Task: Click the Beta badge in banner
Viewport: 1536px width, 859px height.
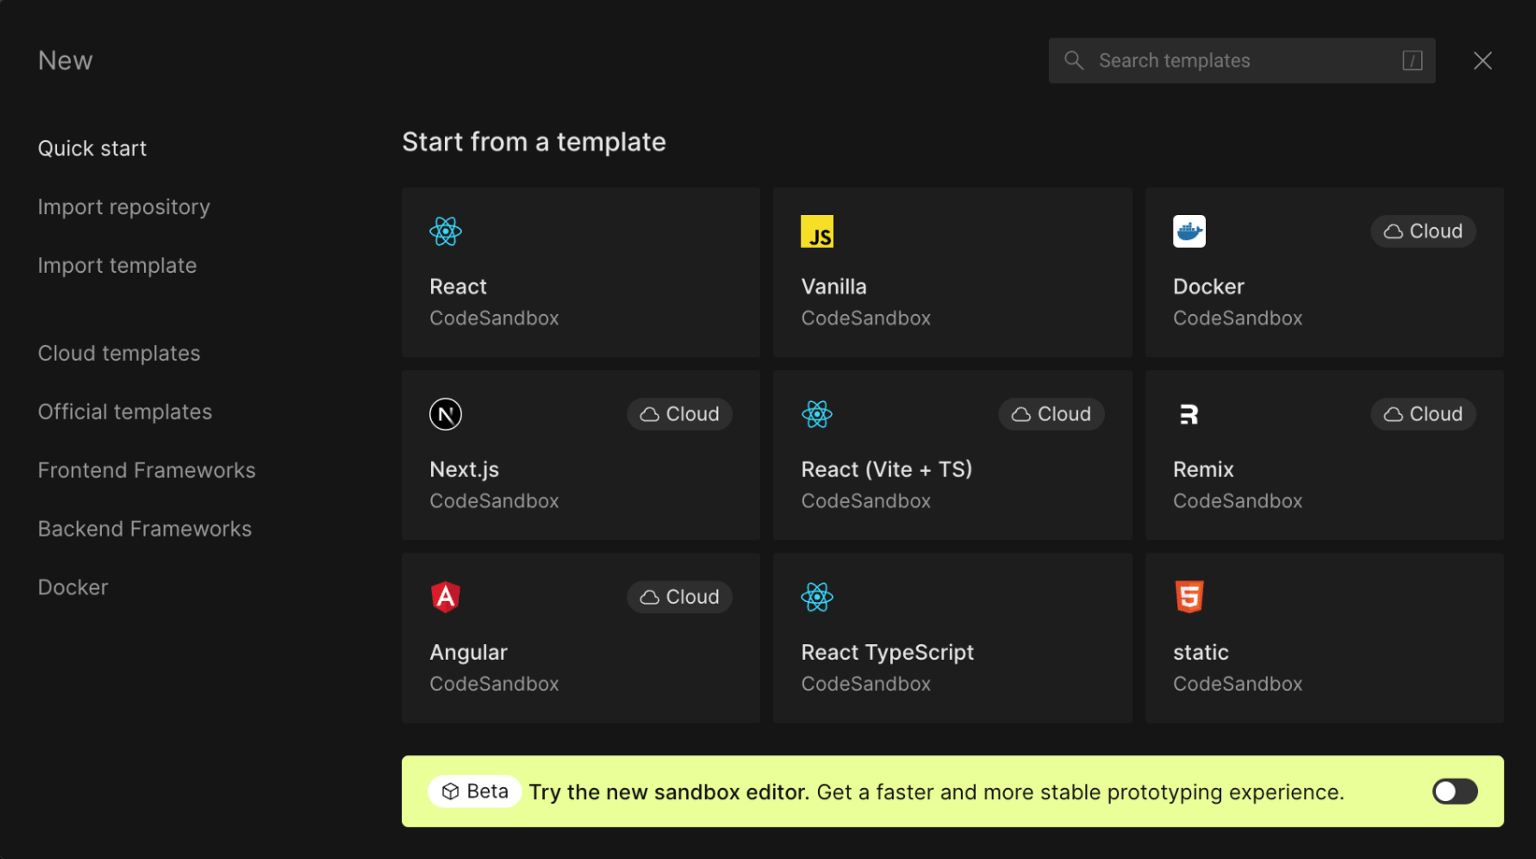Action: pyautogui.click(x=475, y=791)
